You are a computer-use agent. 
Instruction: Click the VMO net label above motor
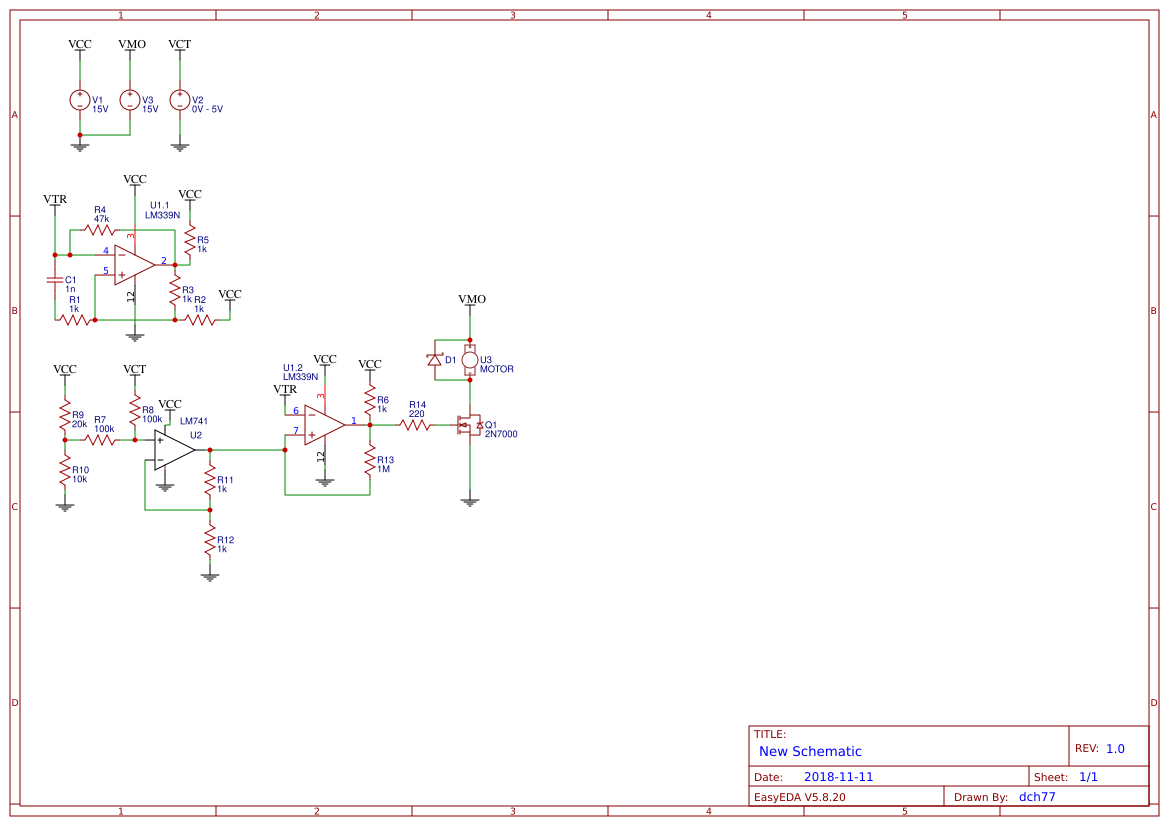coord(471,299)
